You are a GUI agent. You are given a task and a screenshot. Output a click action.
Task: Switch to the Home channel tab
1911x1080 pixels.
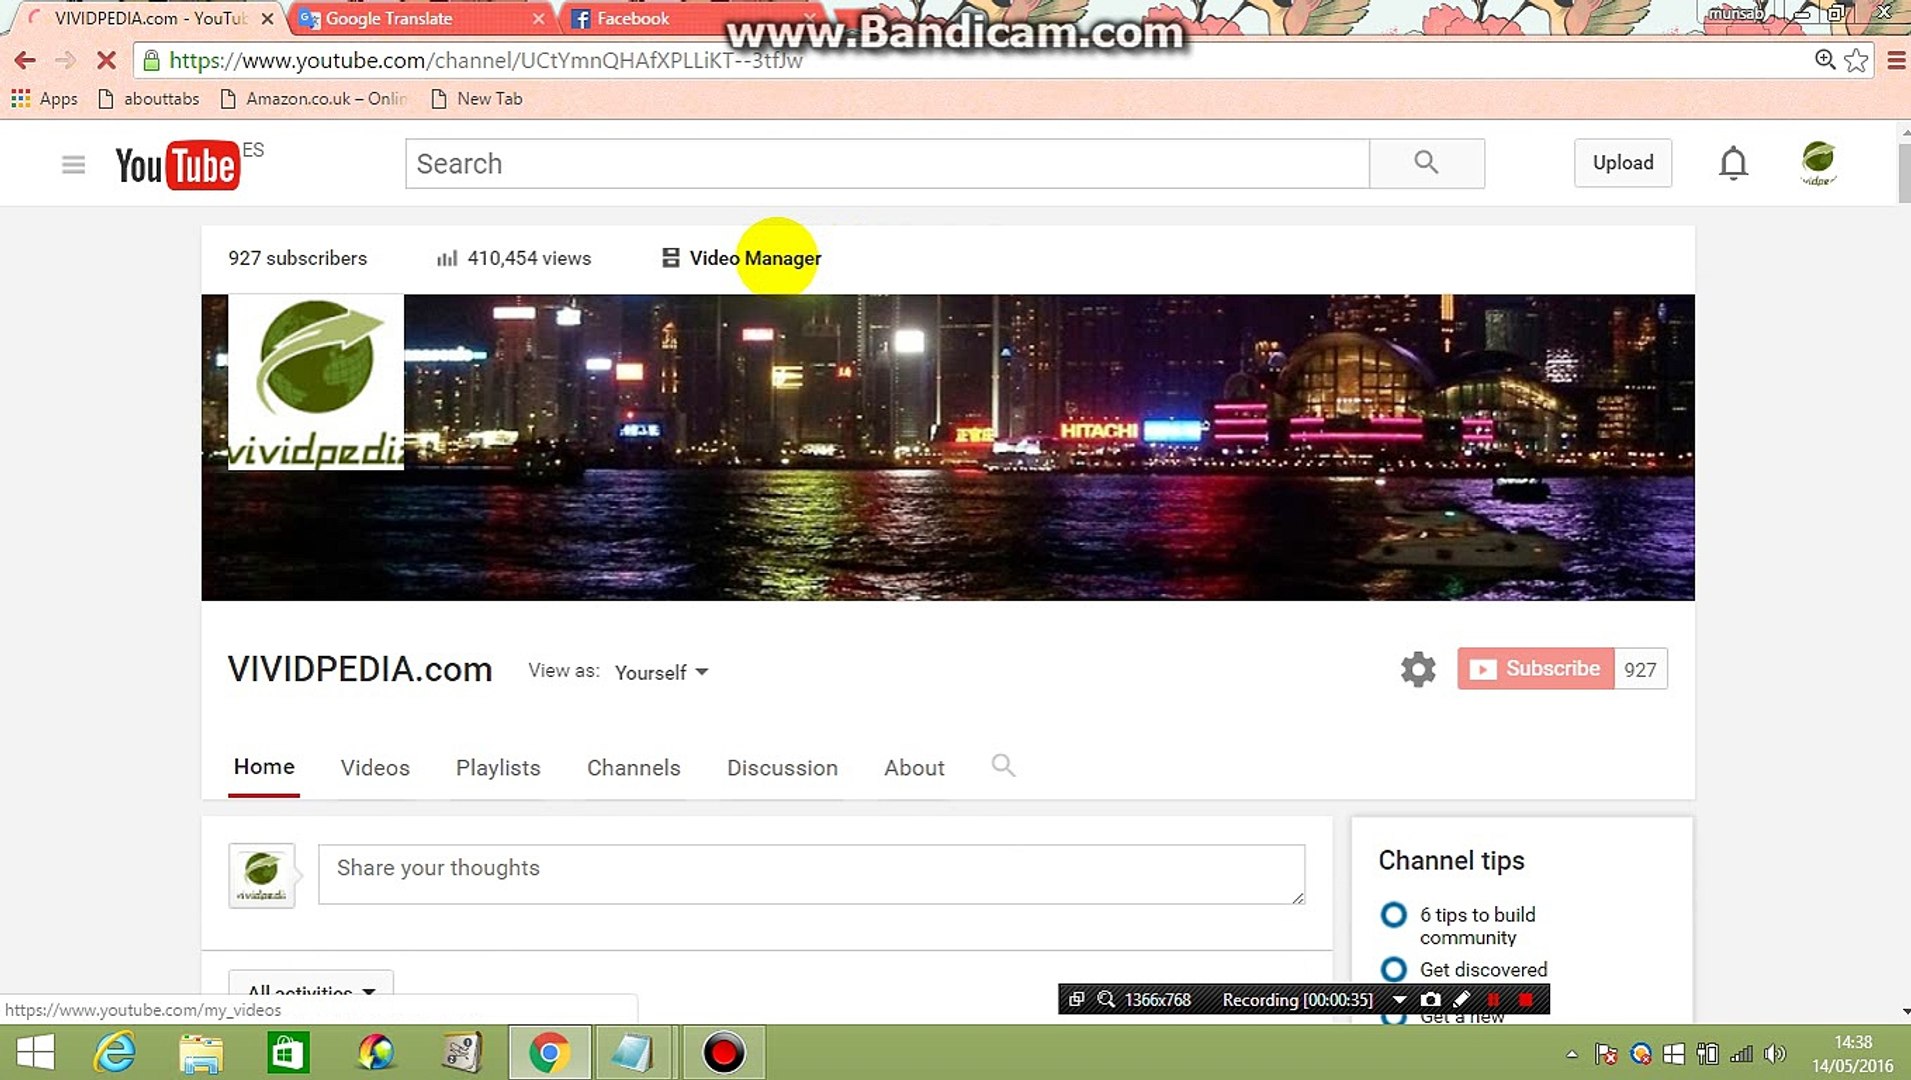coord(264,767)
